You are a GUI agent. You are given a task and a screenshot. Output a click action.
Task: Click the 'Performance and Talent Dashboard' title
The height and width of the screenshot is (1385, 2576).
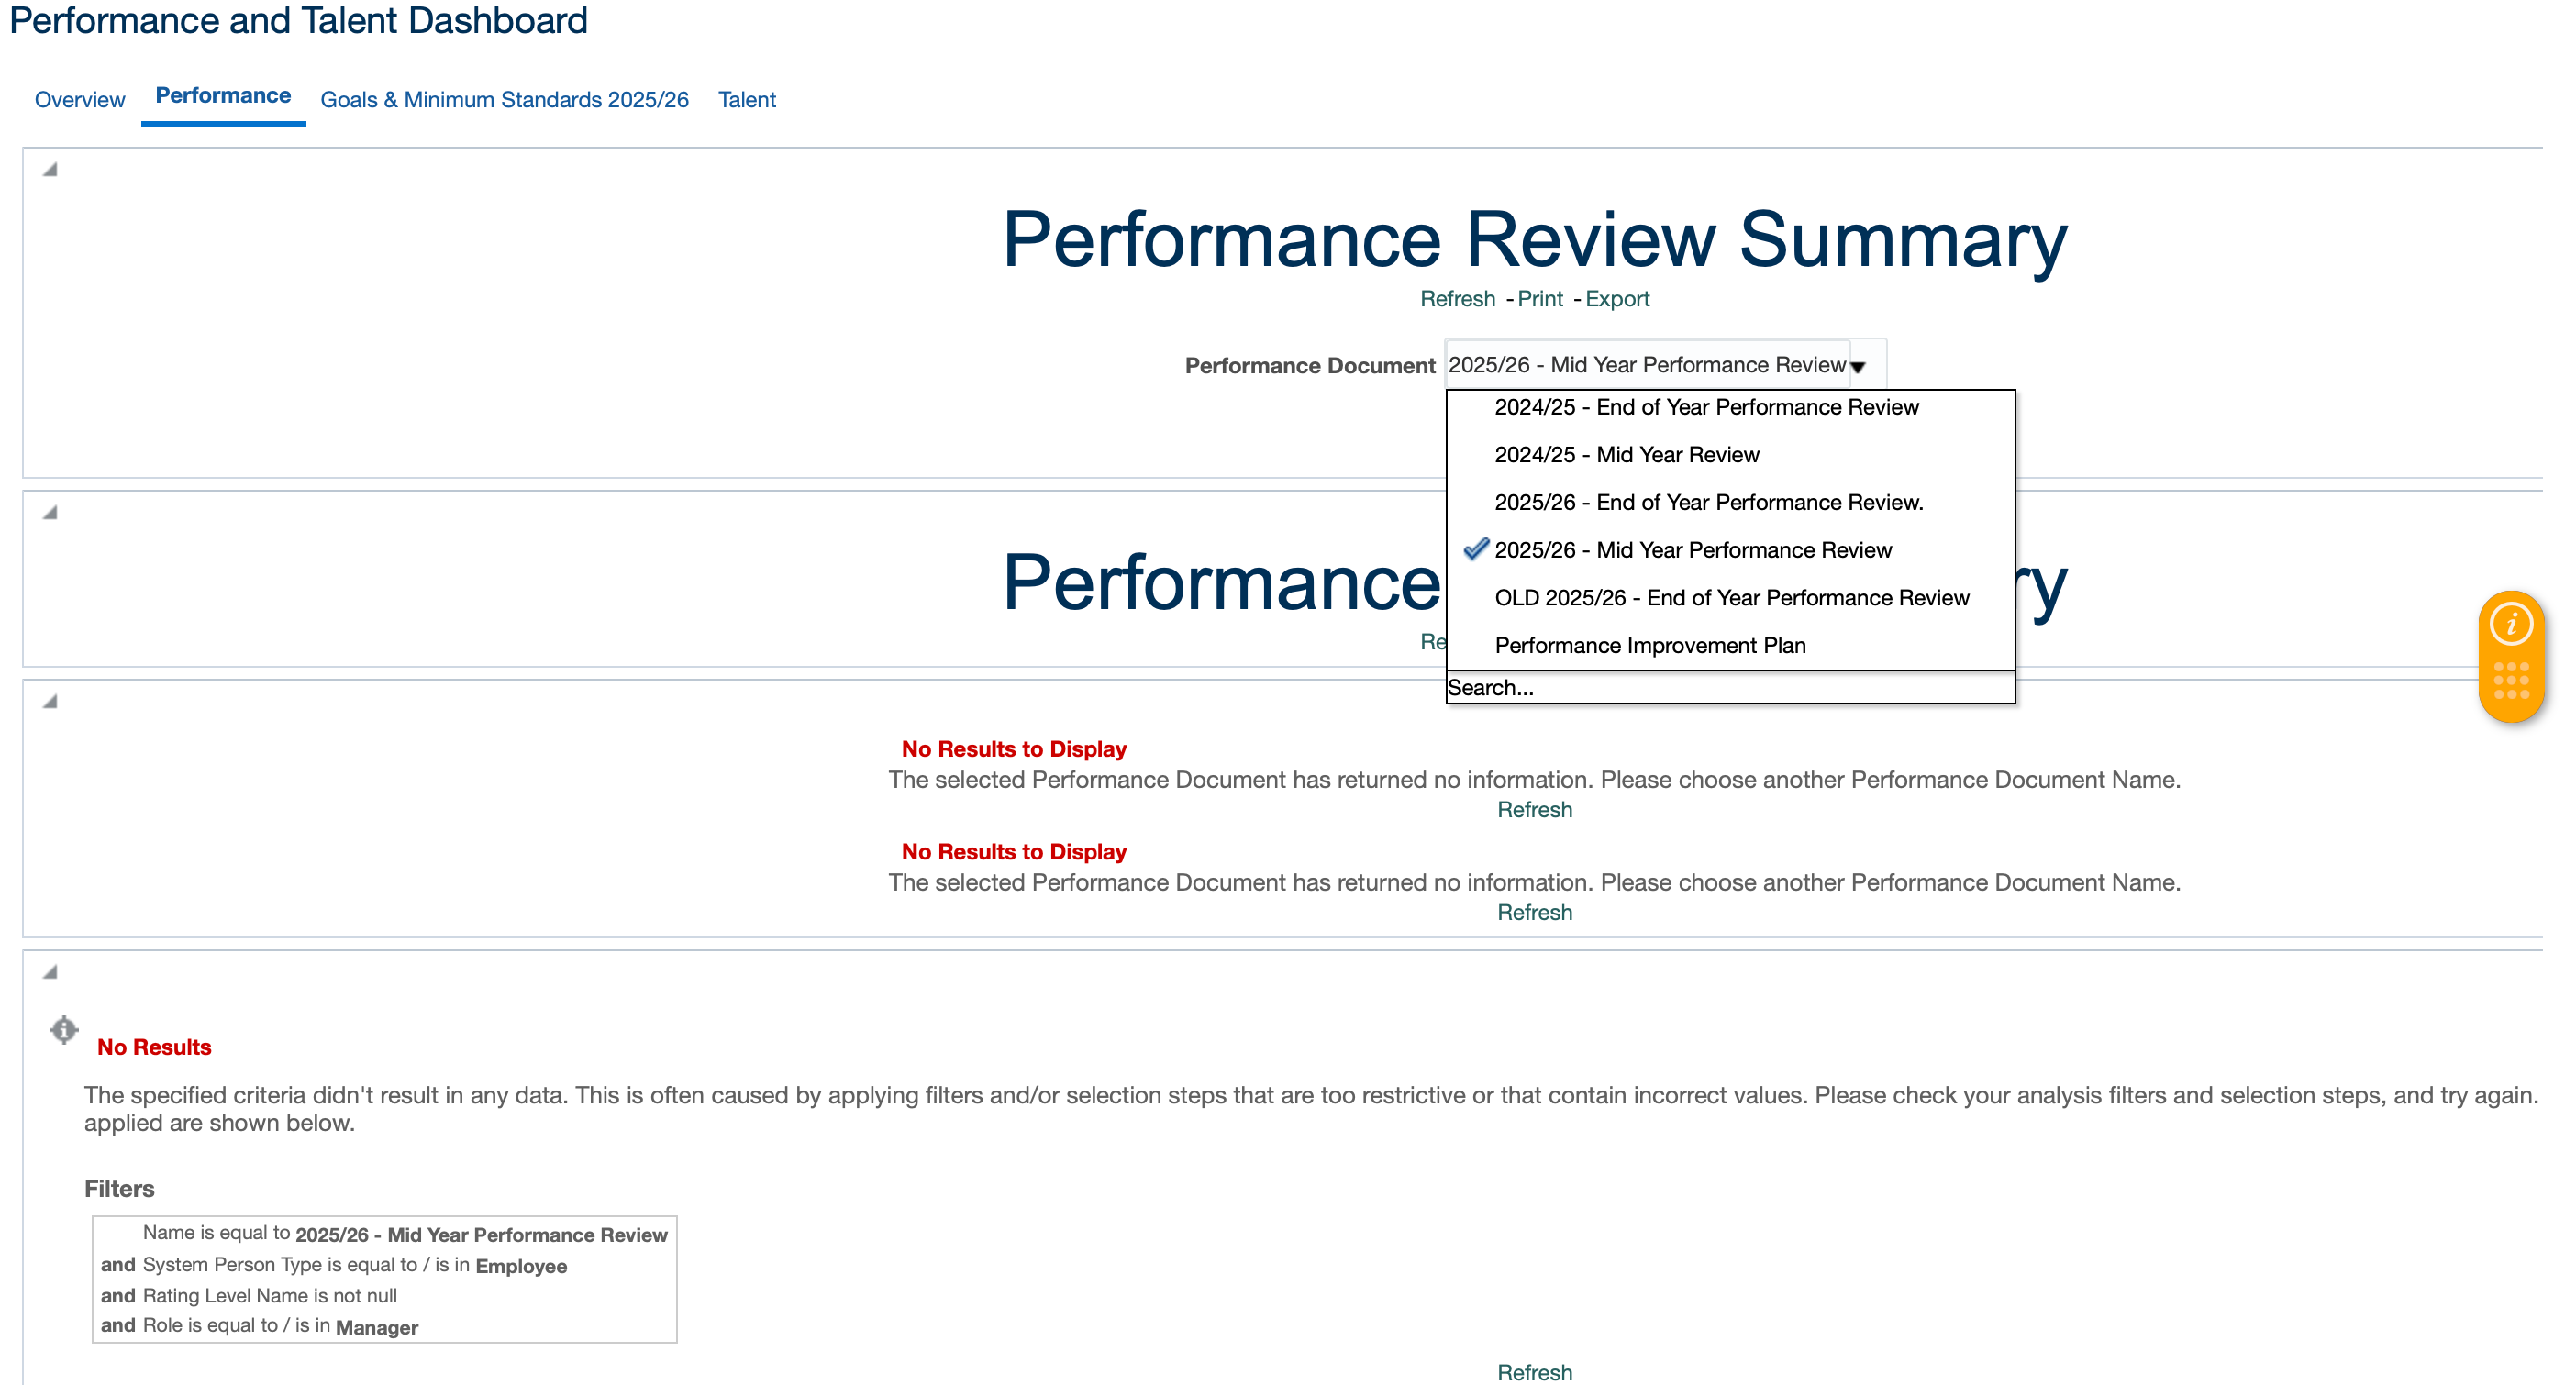(x=298, y=21)
